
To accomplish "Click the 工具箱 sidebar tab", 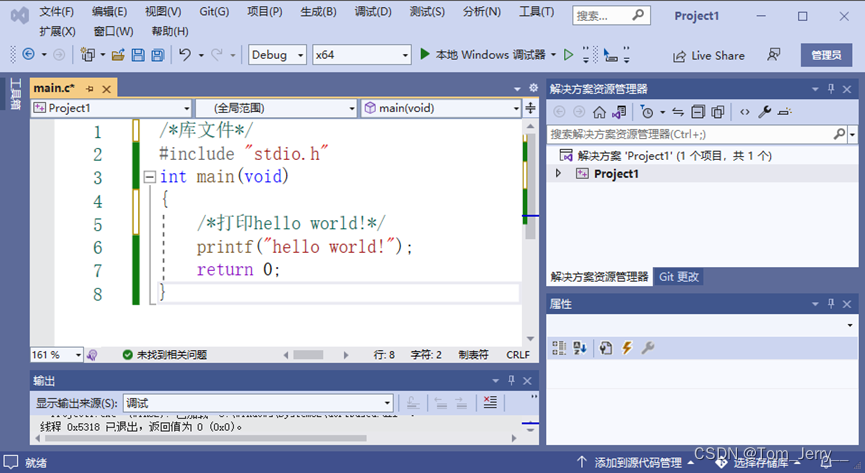I will click(15, 94).
